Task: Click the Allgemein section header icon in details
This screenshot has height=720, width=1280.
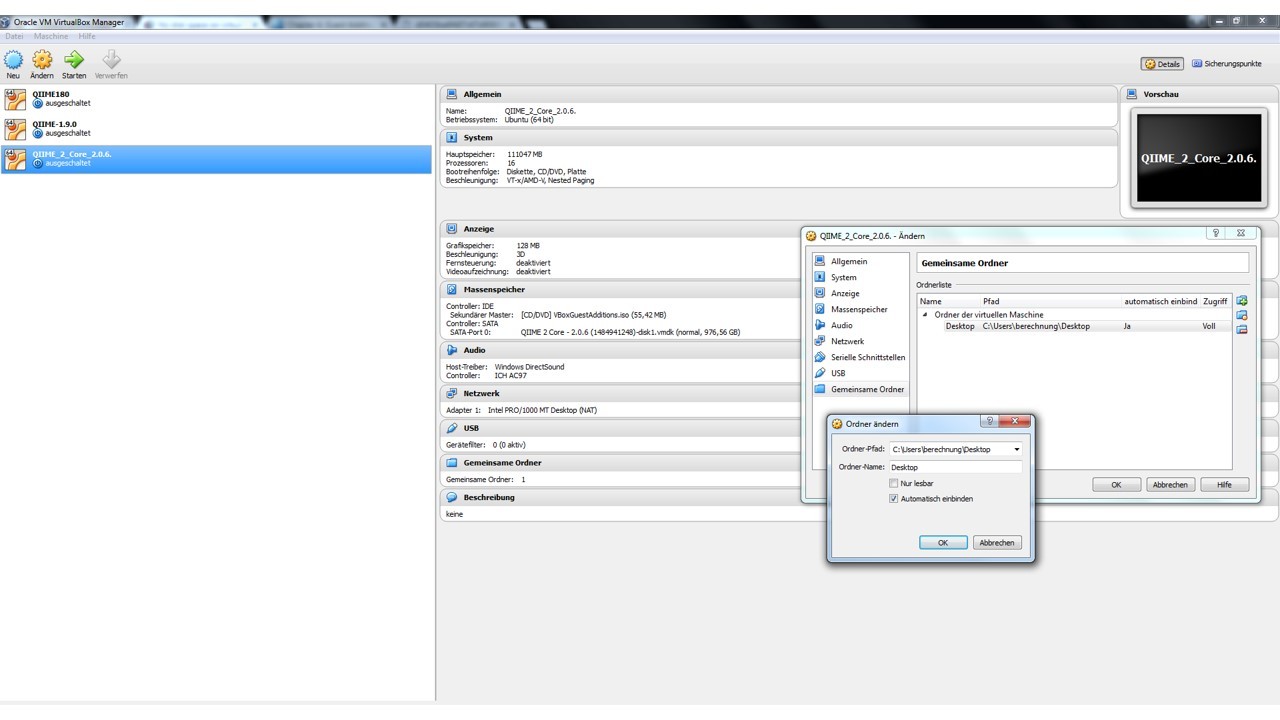Action: coord(452,94)
